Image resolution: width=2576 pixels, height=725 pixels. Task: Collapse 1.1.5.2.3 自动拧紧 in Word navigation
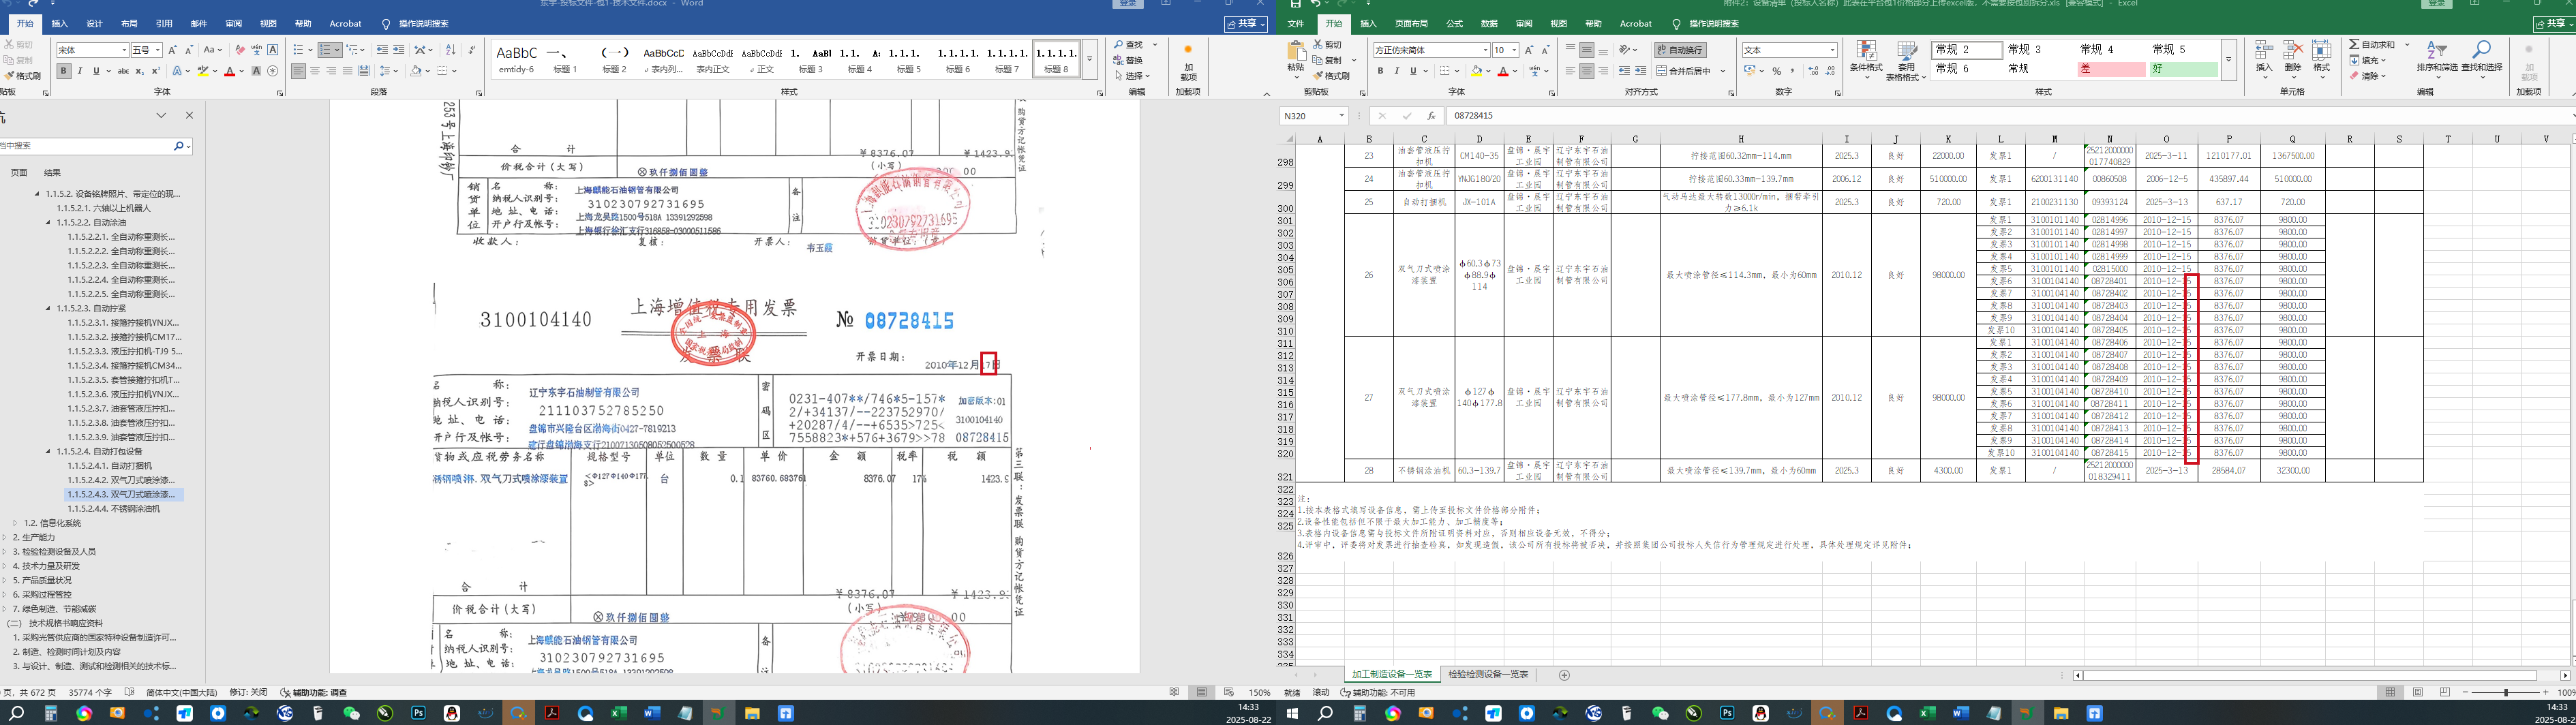[x=48, y=308]
